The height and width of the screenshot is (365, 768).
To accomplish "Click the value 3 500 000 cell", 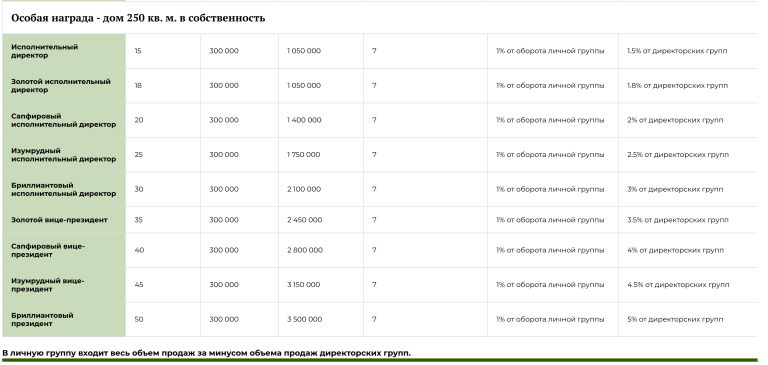I will [x=321, y=319].
